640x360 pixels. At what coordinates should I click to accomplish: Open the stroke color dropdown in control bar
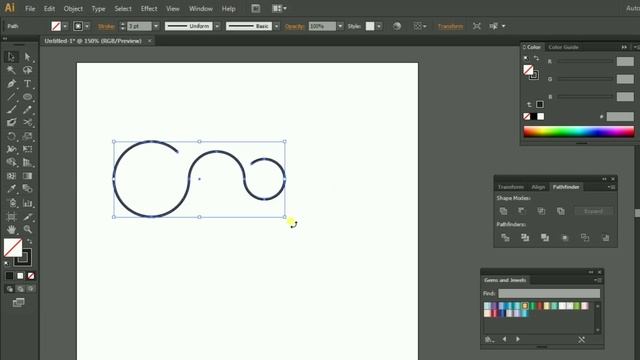87,26
